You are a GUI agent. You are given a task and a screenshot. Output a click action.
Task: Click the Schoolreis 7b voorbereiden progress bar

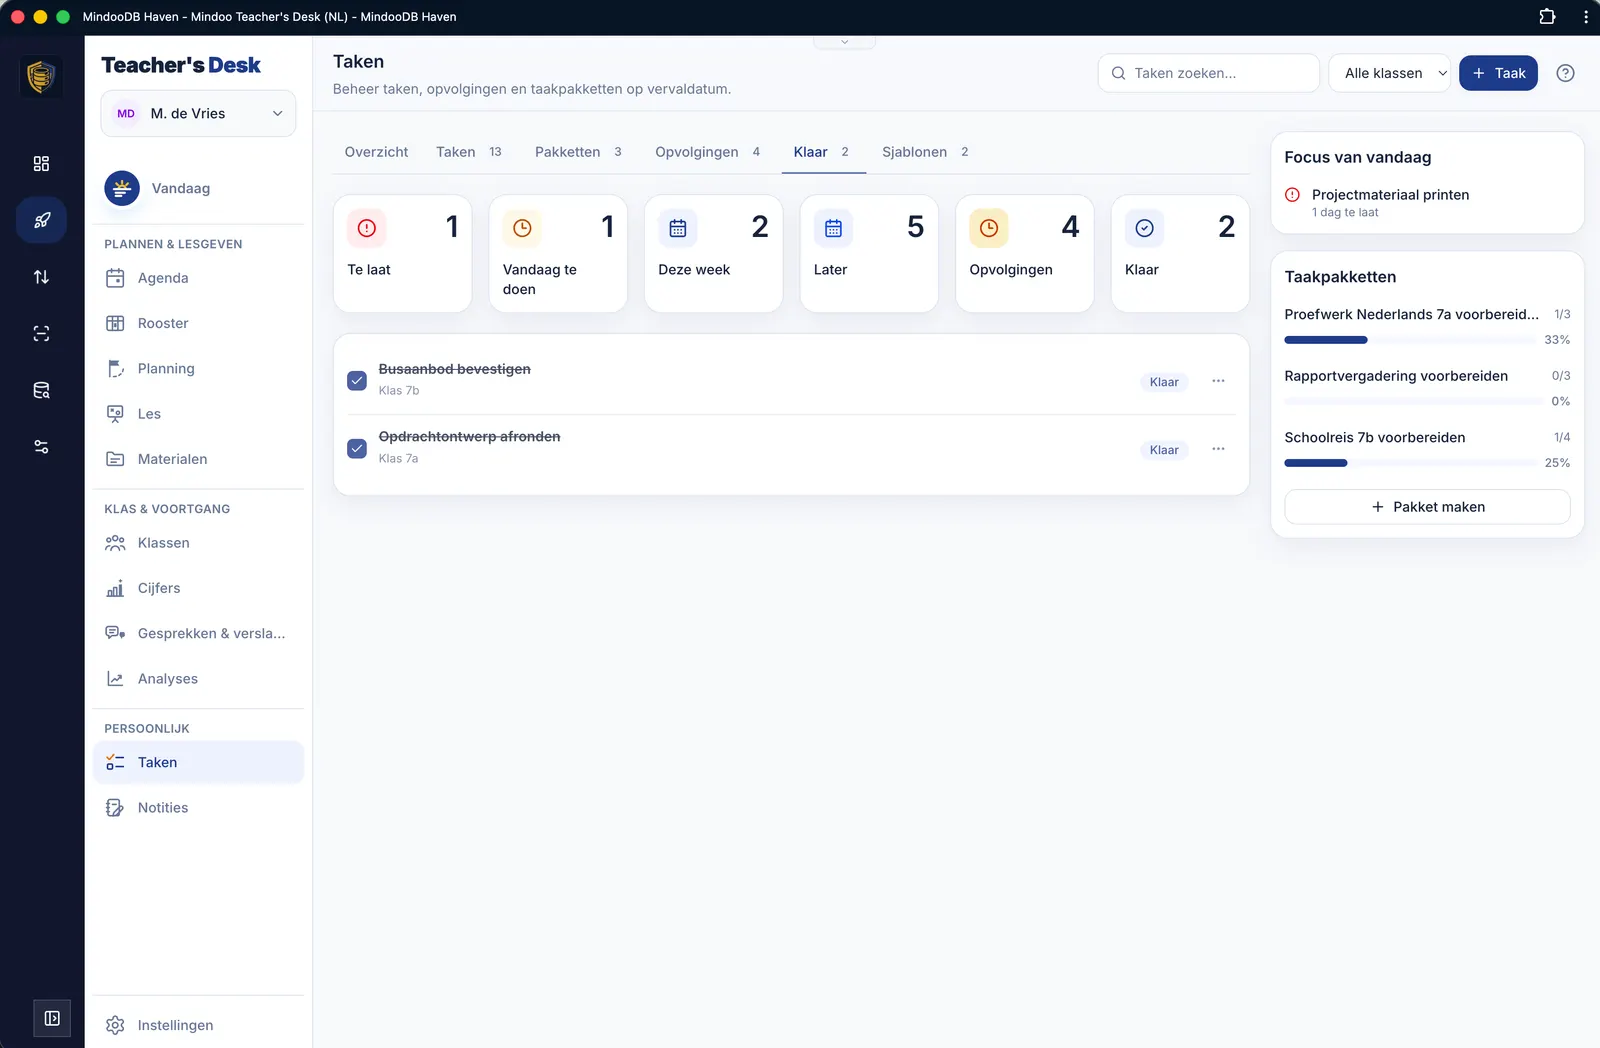tap(1410, 463)
